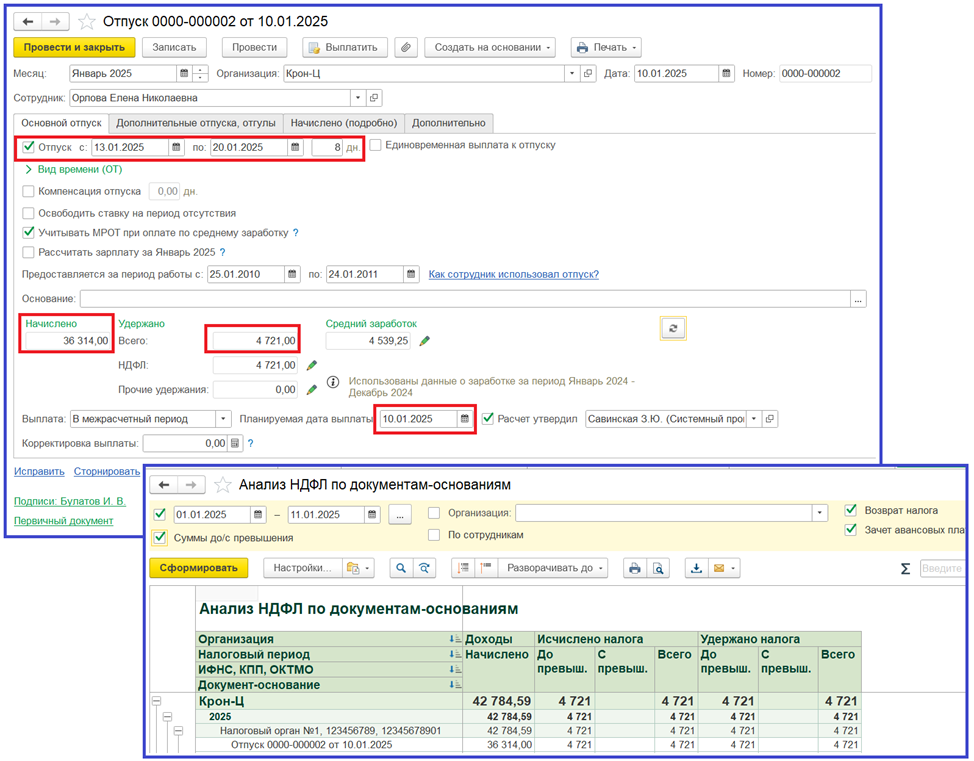The width and height of the screenshot is (974, 761).
Task: Toggle the Отпуск checkbox
Action: (28, 147)
